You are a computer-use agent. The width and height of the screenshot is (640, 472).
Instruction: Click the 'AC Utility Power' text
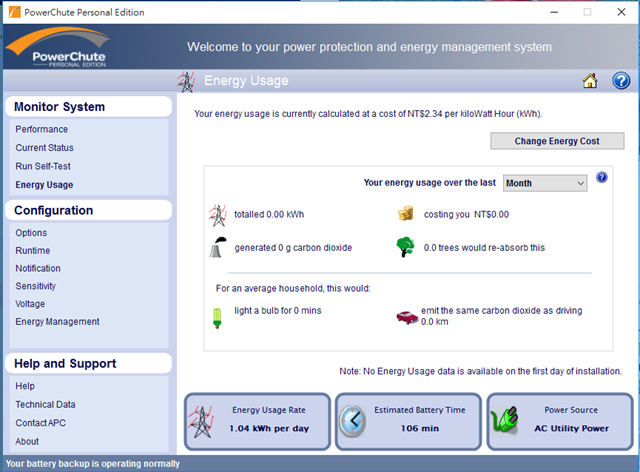pyautogui.click(x=571, y=428)
